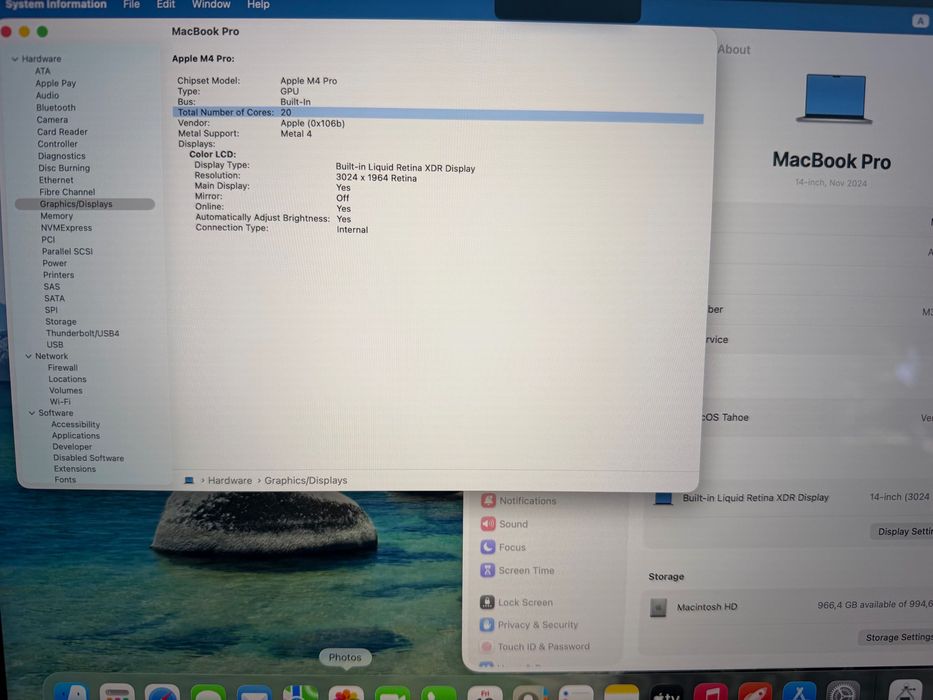933x700 pixels.
Task: Click the Macintosh HD drive icon
Action: click(658, 607)
